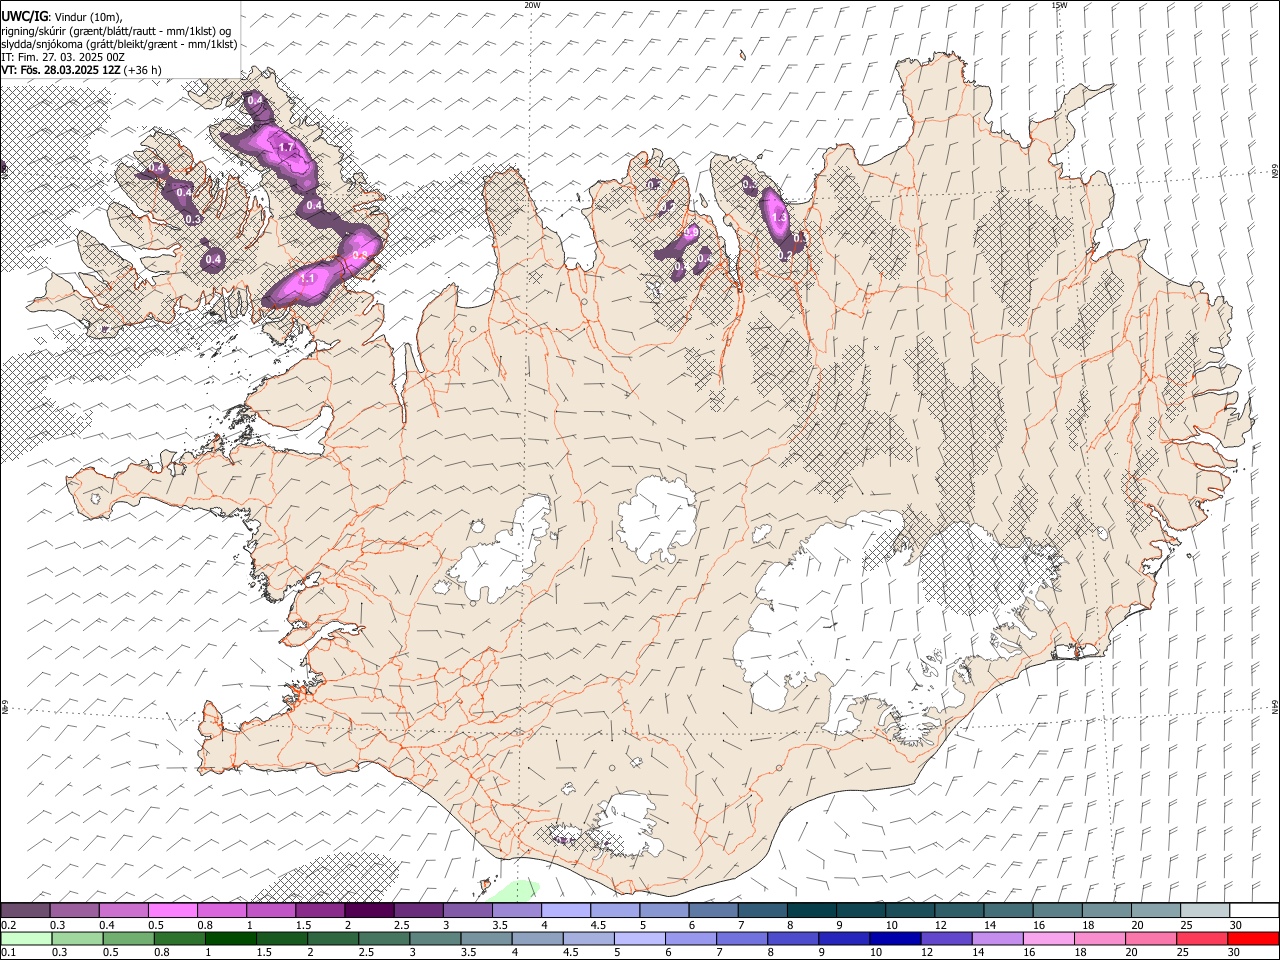Click the deep blue 10 swatch in lower legend row

coord(895,938)
